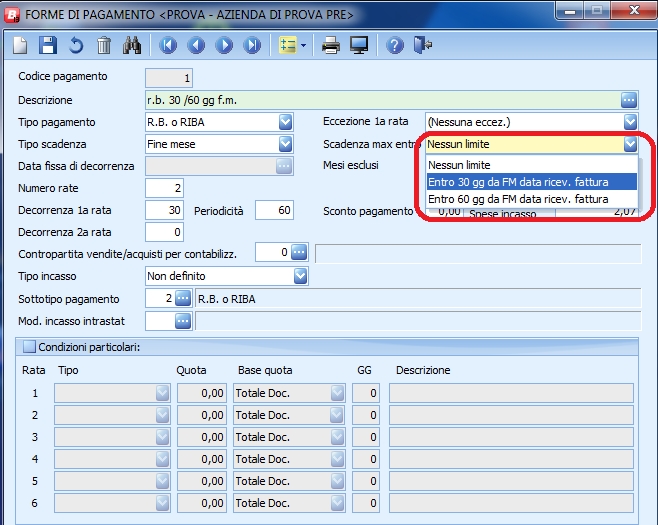The image size is (658, 525).
Task: Print using the printer icon
Action: coord(331,45)
